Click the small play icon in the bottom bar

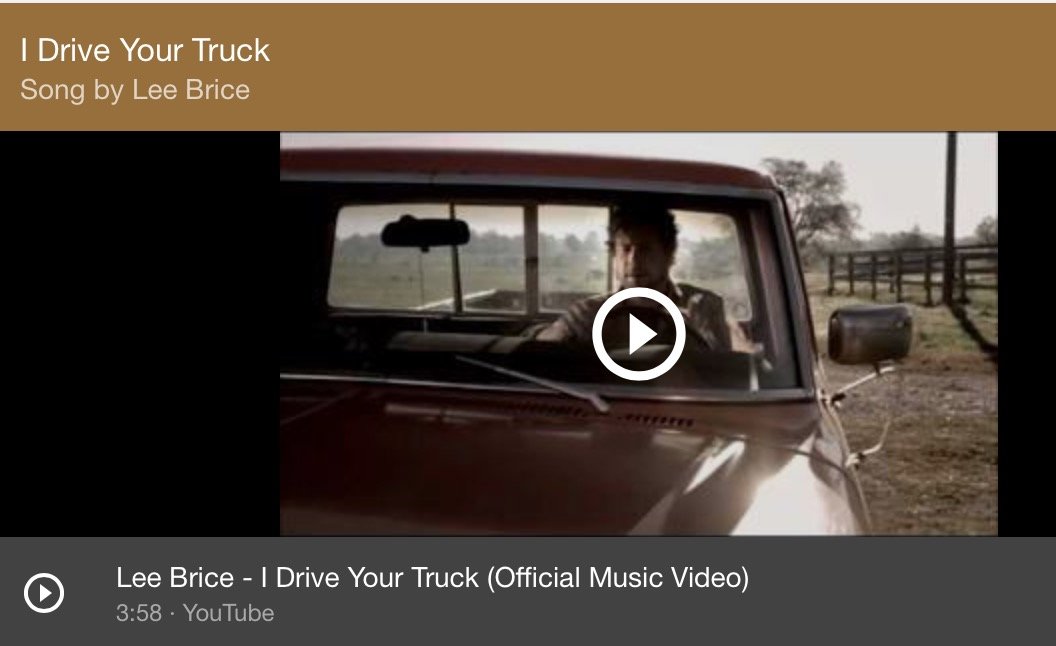44,593
